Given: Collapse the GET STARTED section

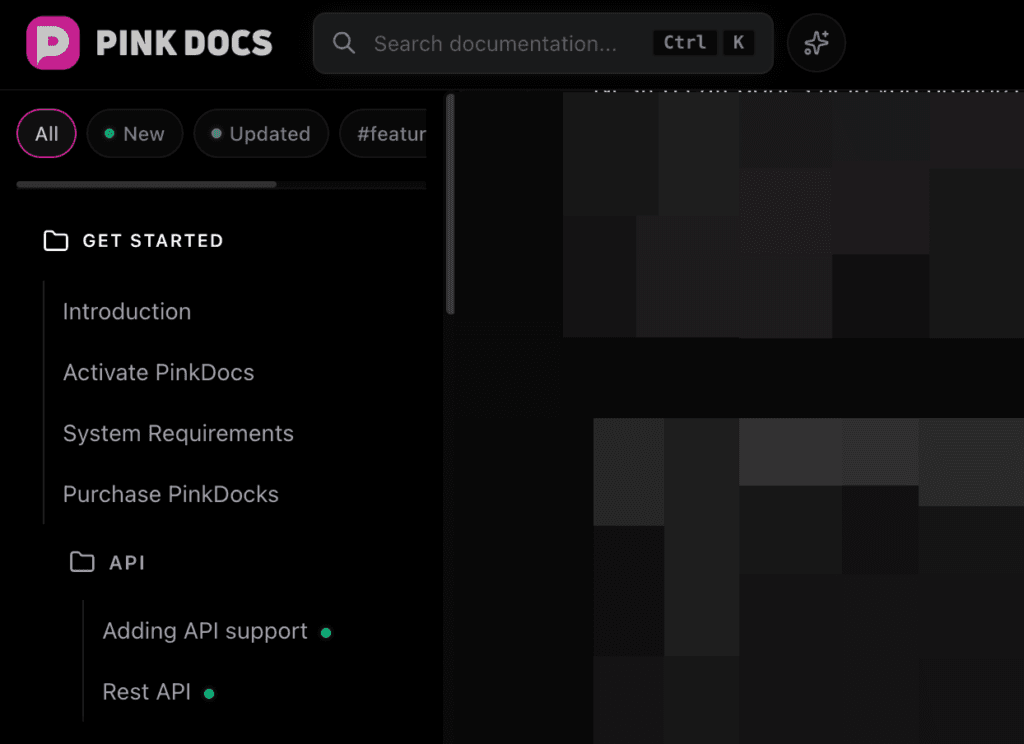Looking at the screenshot, I should click(152, 240).
